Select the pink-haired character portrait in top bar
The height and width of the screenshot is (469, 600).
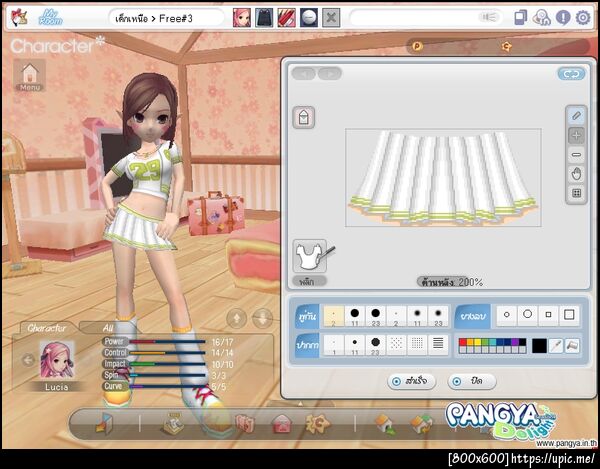coord(242,18)
